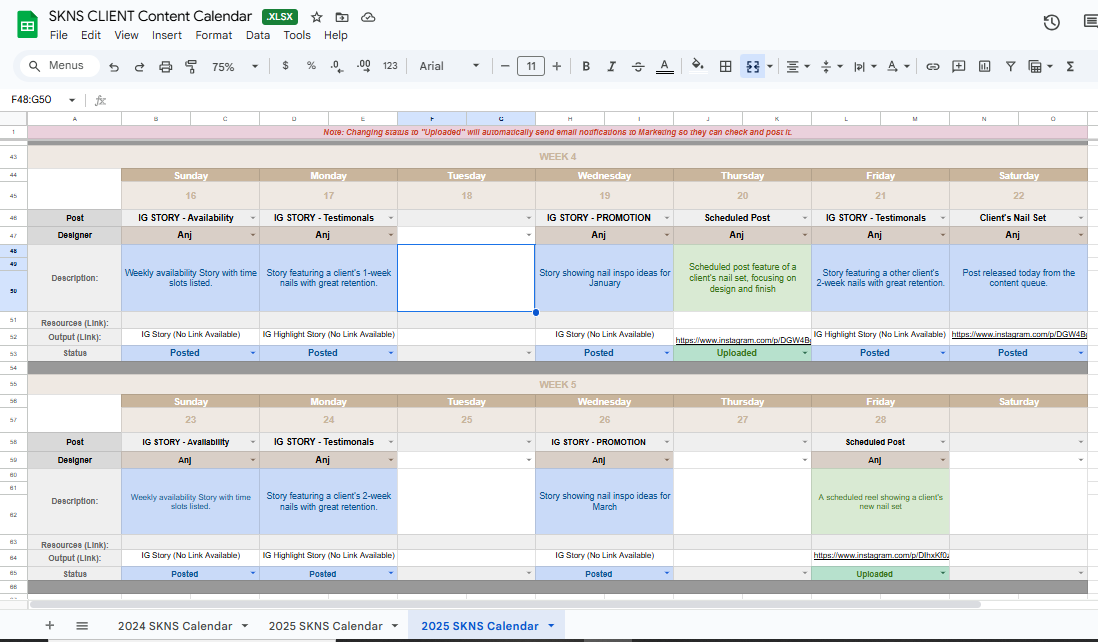Open the View menu
Image resolution: width=1098 pixels, height=642 pixels.
[126, 35]
